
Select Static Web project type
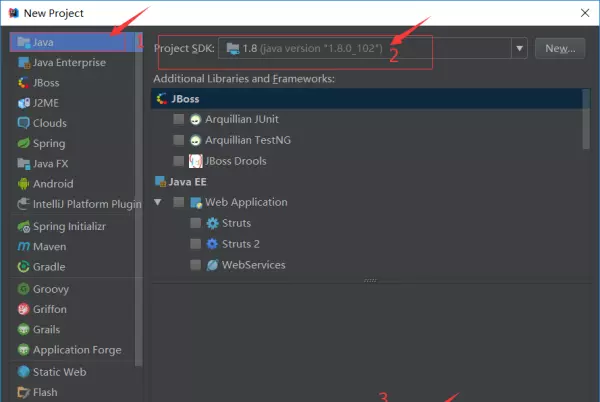(73, 372)
